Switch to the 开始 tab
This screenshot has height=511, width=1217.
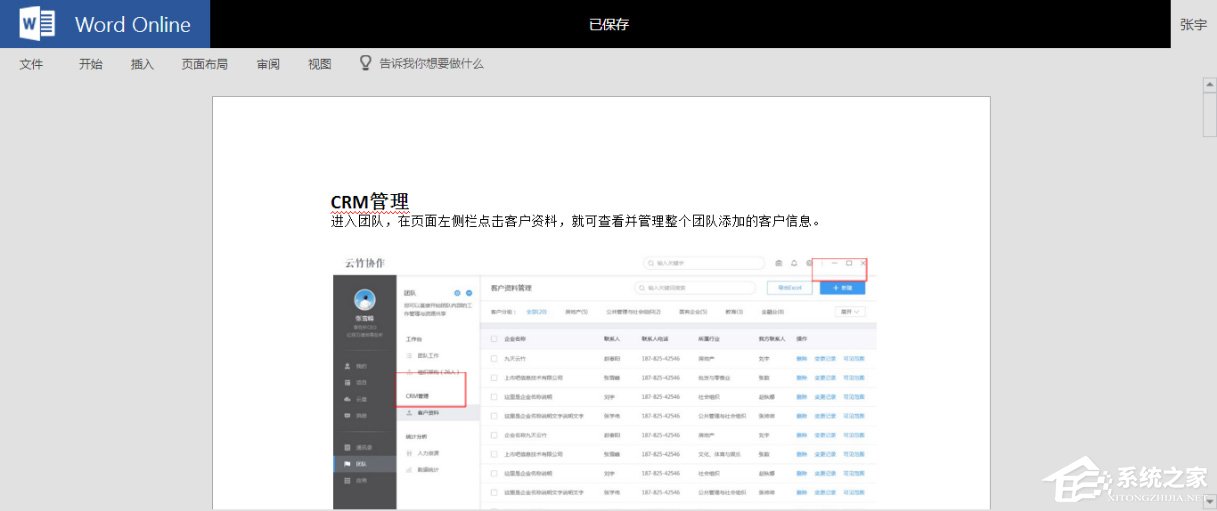pos(91,64)
